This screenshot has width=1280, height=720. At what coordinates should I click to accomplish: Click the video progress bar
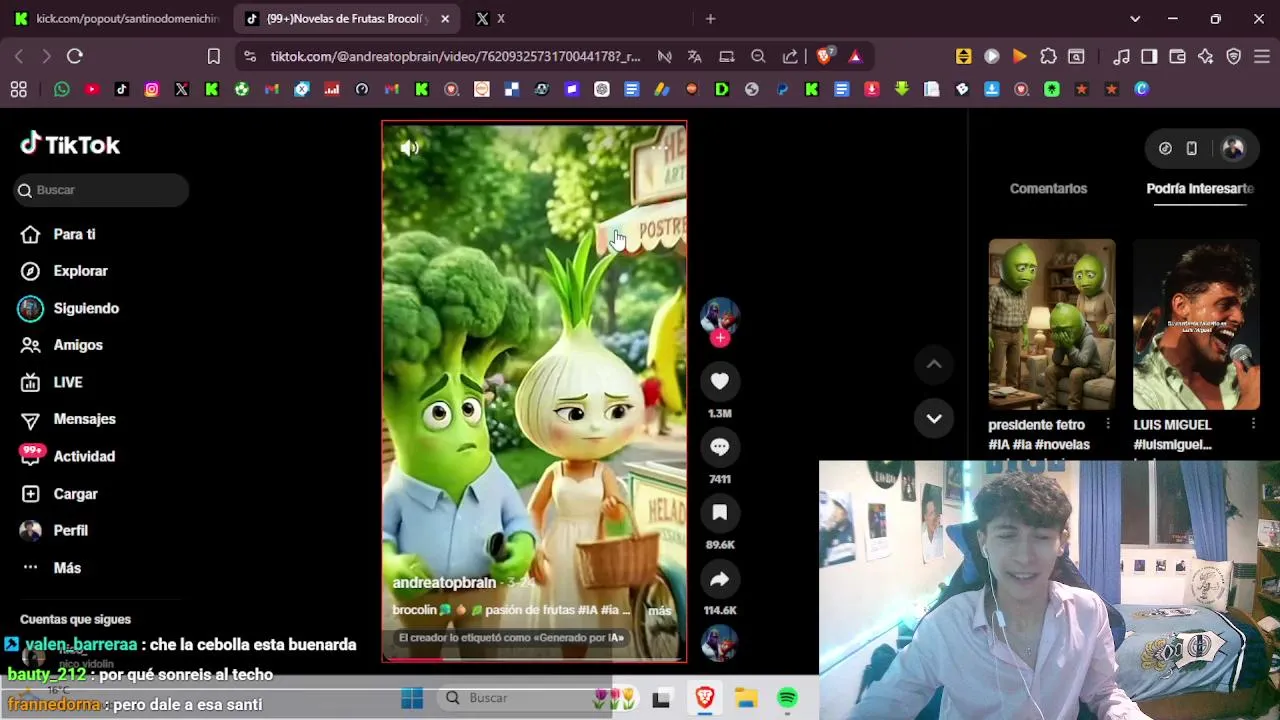[x=534, y=658]
